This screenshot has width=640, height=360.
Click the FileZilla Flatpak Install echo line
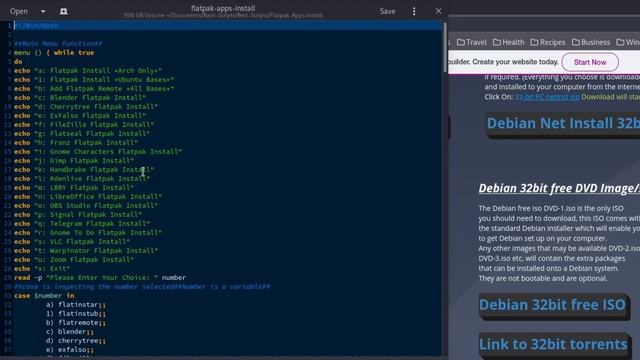pos(84,124)
